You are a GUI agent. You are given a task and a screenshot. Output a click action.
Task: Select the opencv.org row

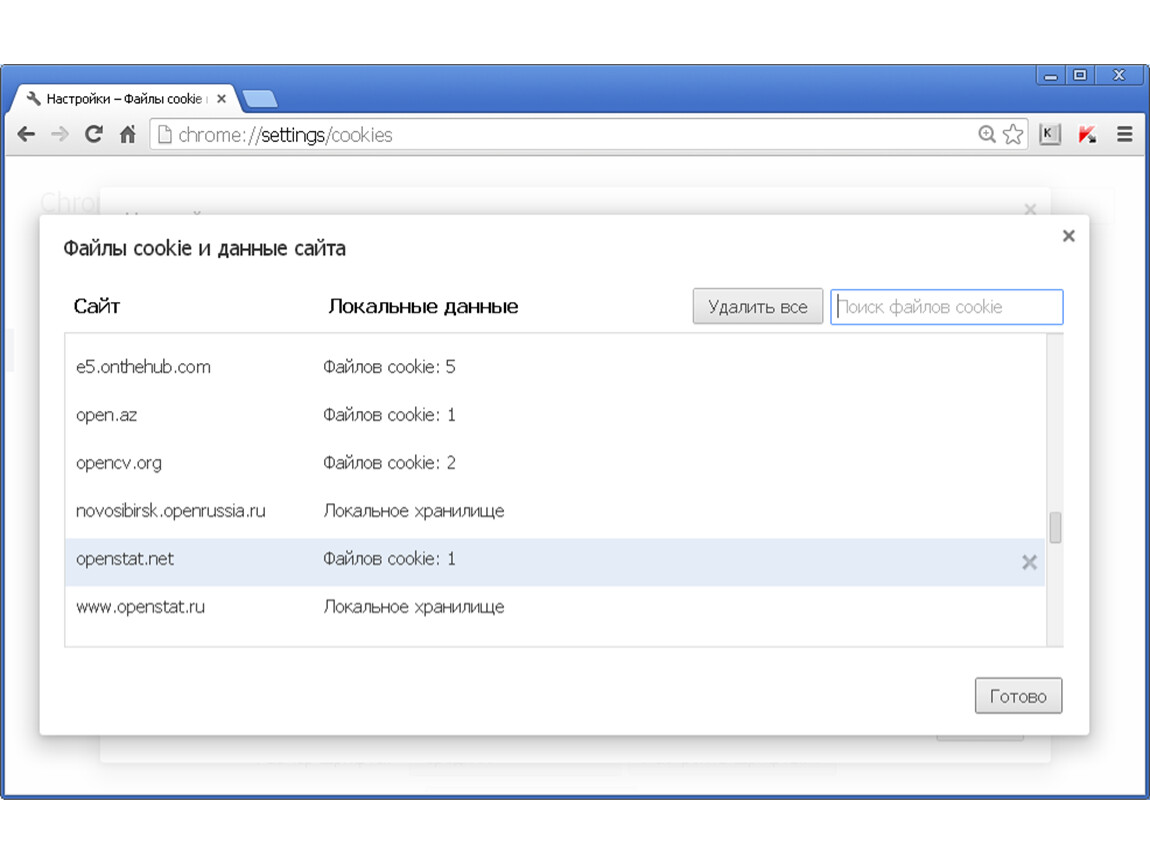(x=555, y=463)
